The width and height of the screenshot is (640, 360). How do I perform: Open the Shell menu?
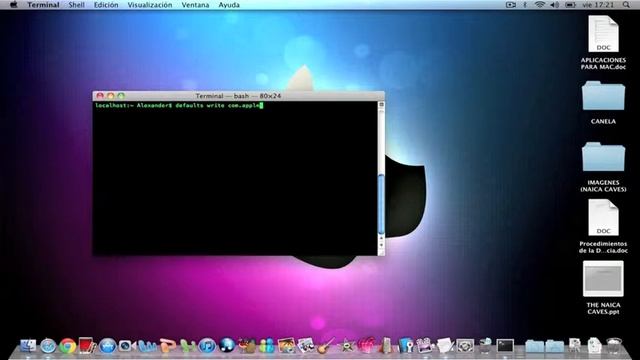click(x=76, y=5)
